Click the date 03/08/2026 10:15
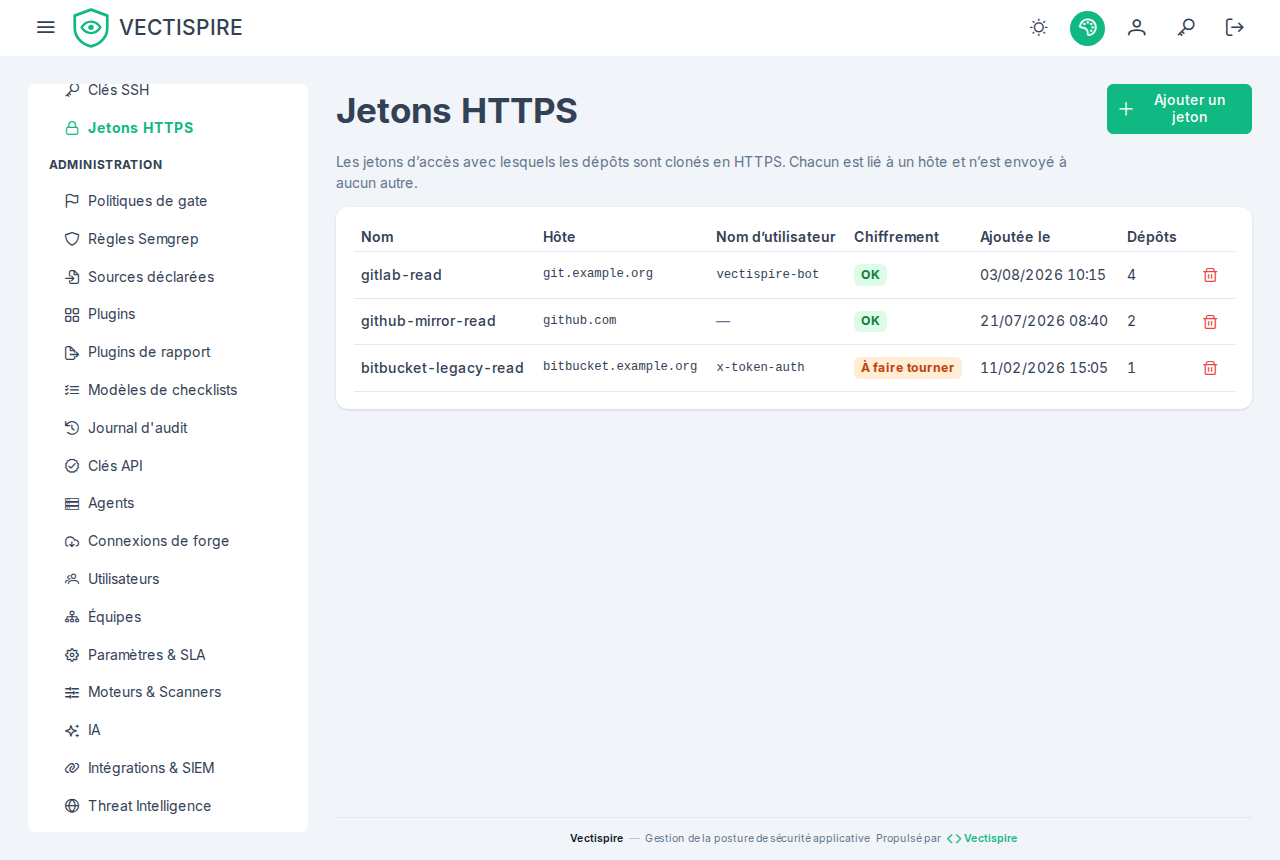1280x860 pixels. [x=1043, y=275]
